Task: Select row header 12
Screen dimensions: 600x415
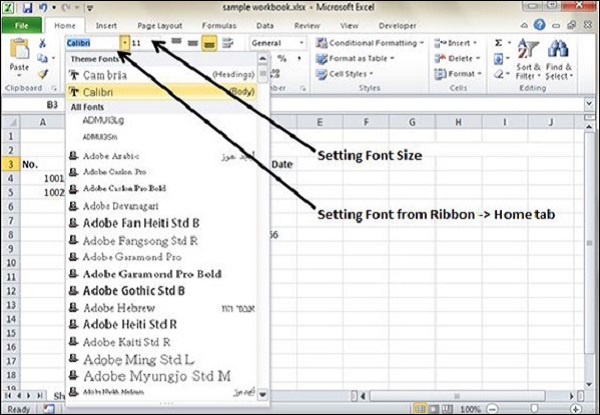Action: [11, 291]
